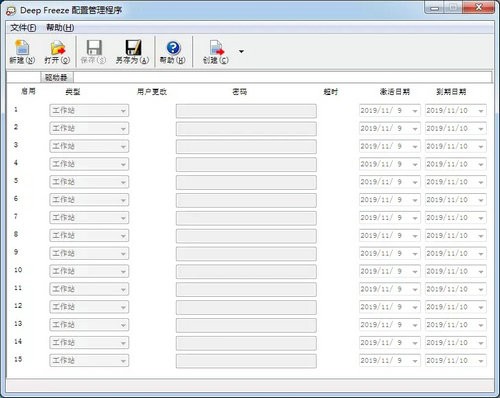Click the 密码 password field in row 5
The height and width of the screenshot is (398, 500).
pyautogui.click(x=246, y=182)
